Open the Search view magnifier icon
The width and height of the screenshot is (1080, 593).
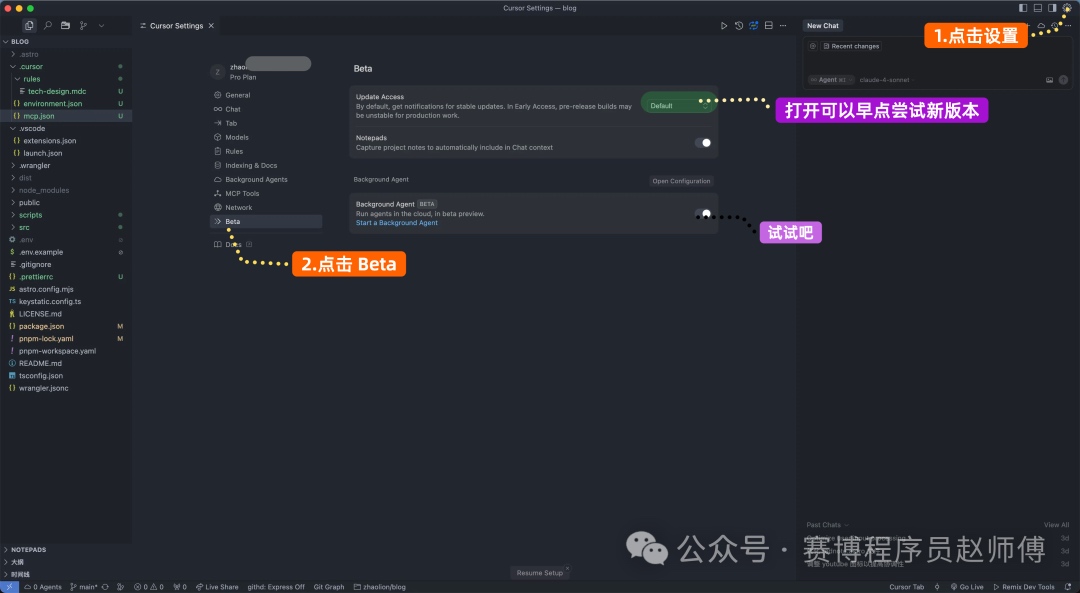[x=48, y=25]
